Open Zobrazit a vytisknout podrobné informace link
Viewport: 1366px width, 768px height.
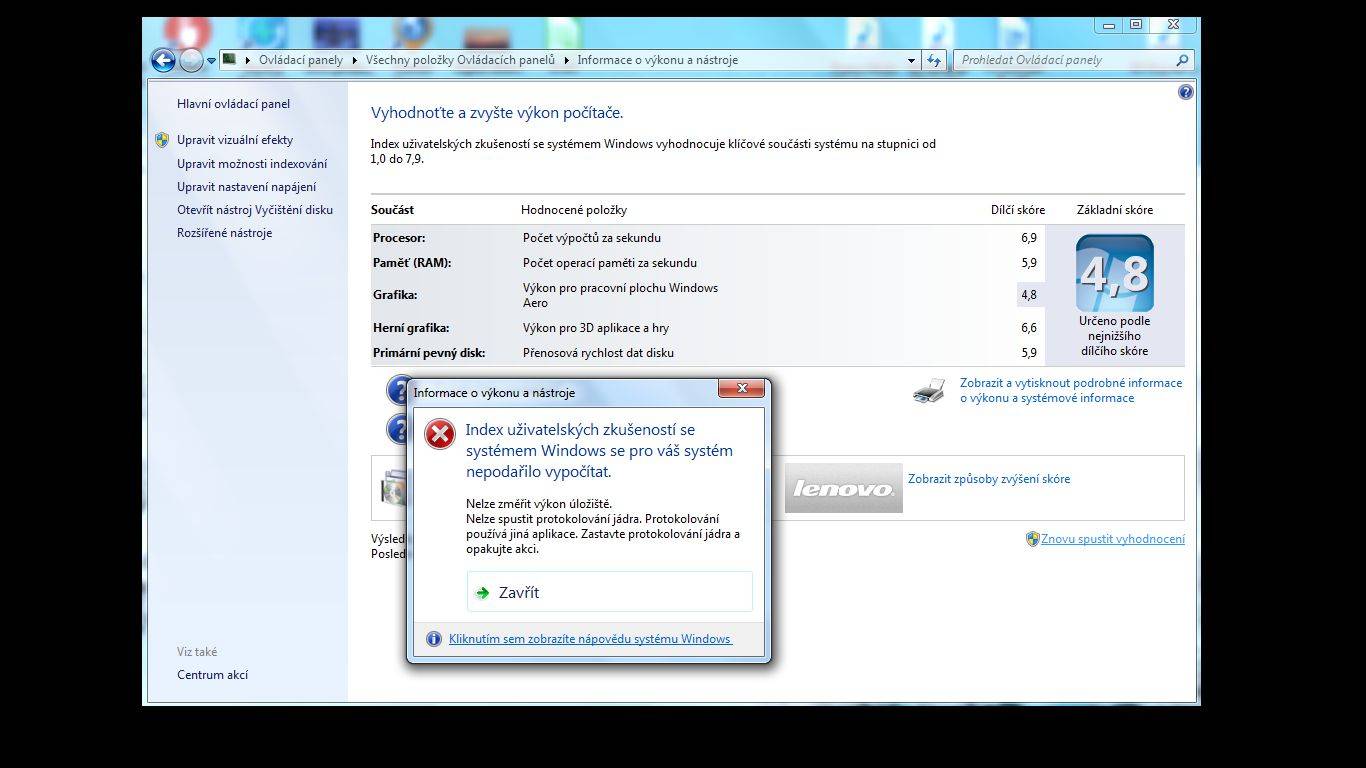(1071, 390)
